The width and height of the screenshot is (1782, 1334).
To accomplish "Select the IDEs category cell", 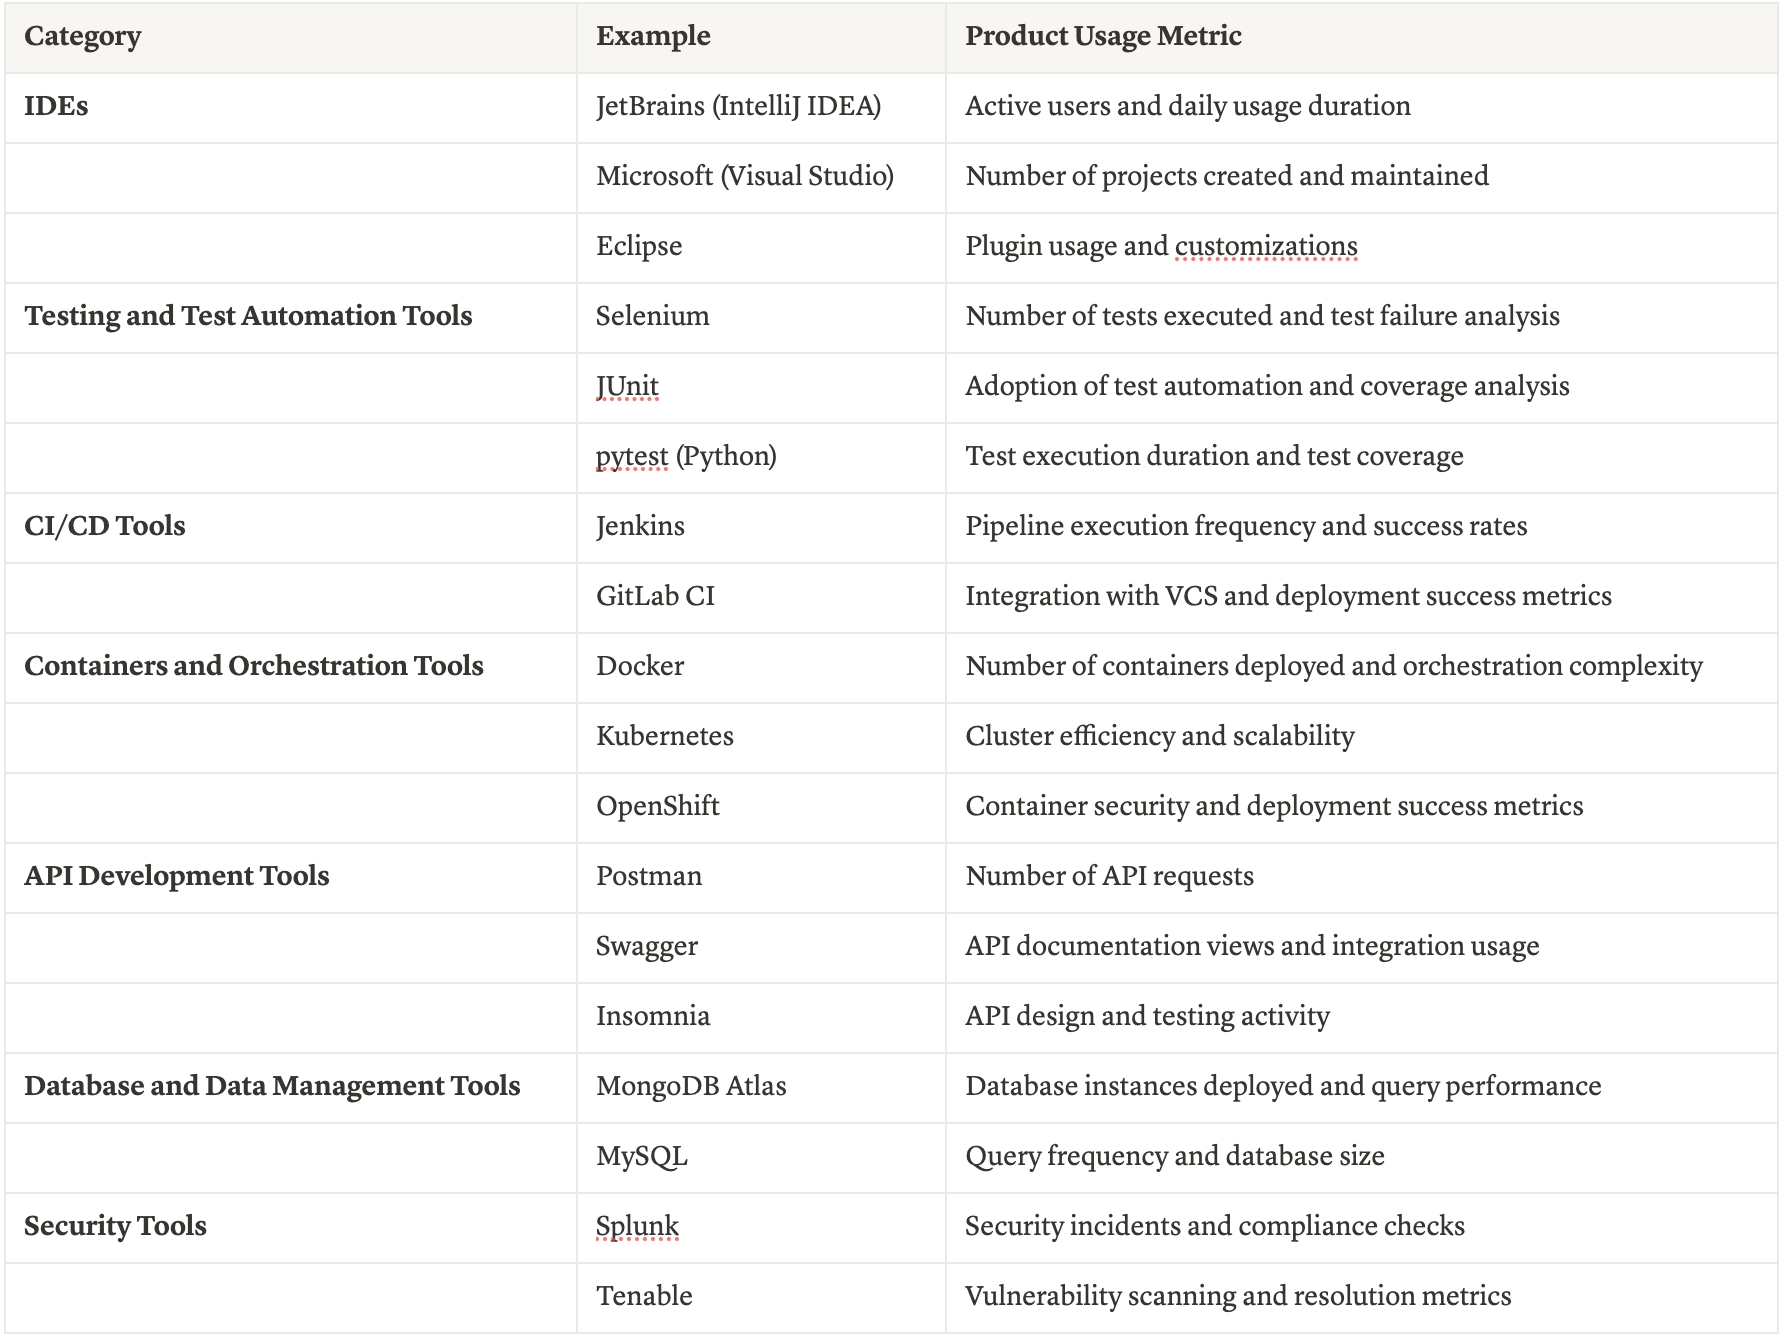I will click(56, 107).
